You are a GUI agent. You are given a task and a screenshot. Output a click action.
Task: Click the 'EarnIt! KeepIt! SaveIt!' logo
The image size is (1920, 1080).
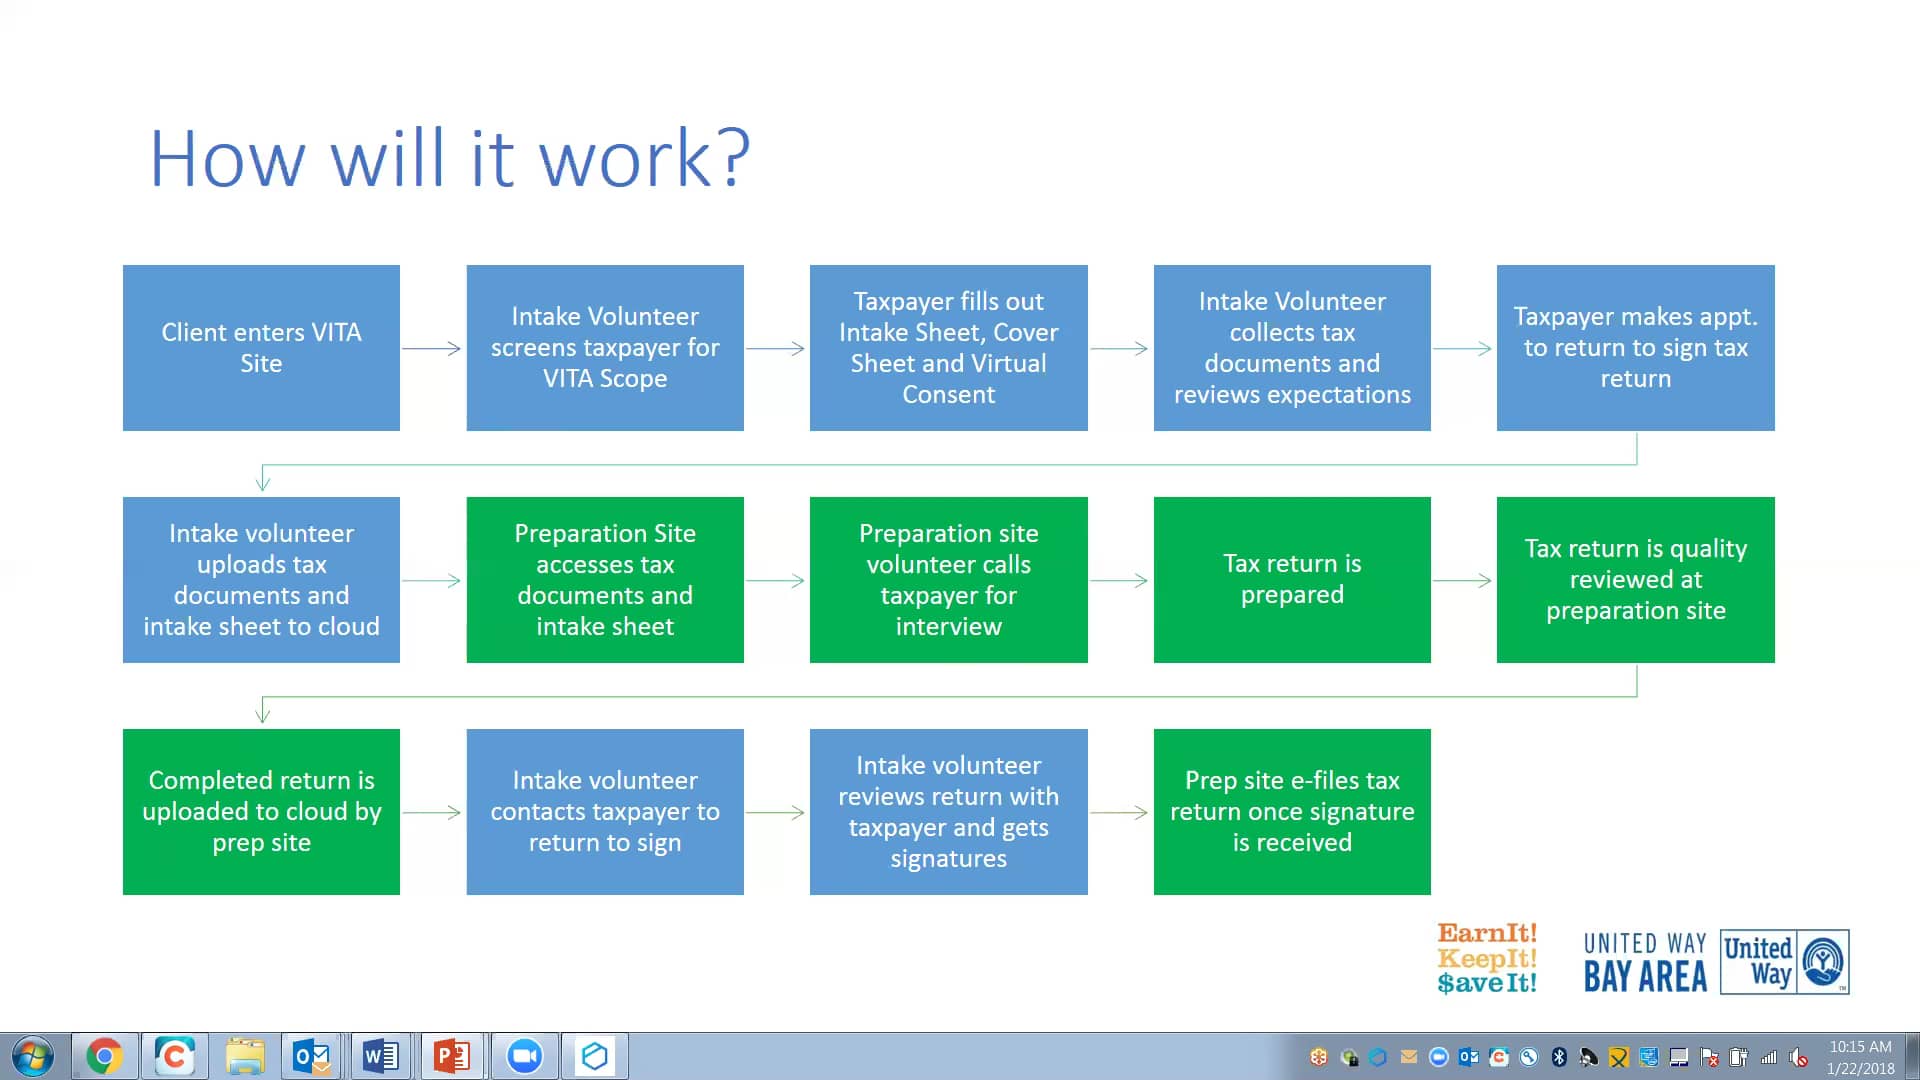[x=1487, y=959]
